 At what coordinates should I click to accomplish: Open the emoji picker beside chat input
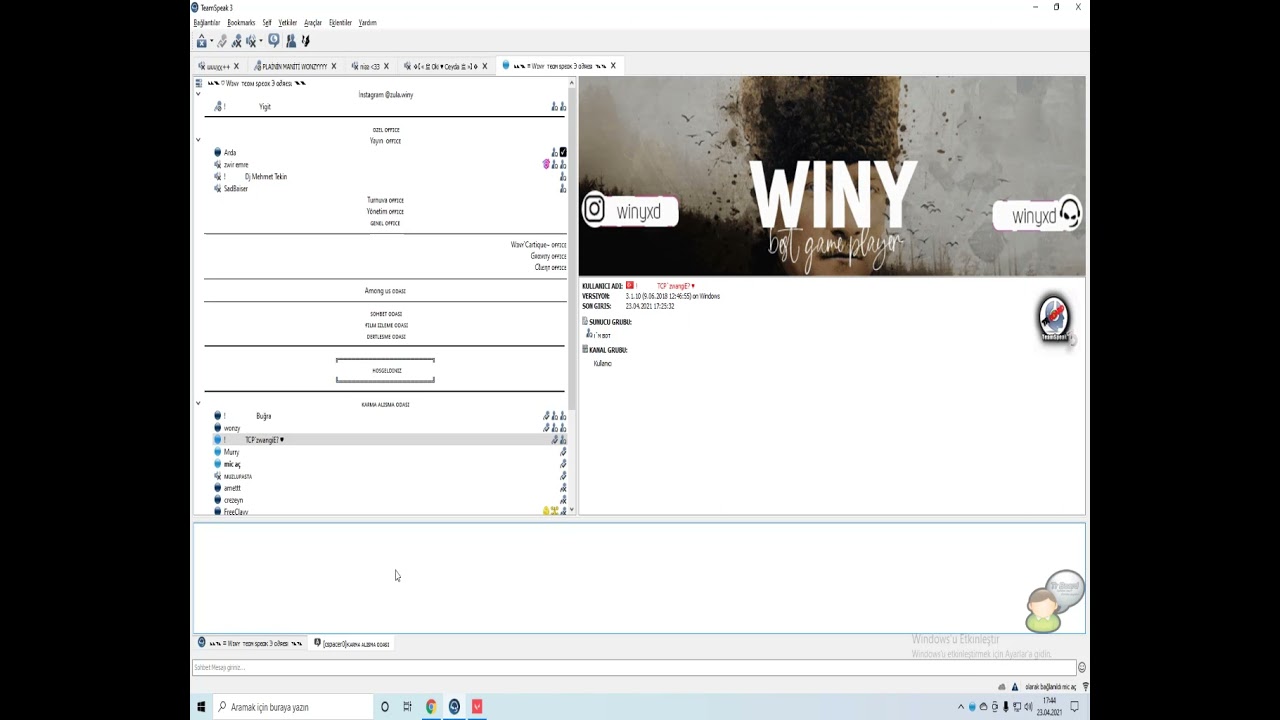(1082, 667)
